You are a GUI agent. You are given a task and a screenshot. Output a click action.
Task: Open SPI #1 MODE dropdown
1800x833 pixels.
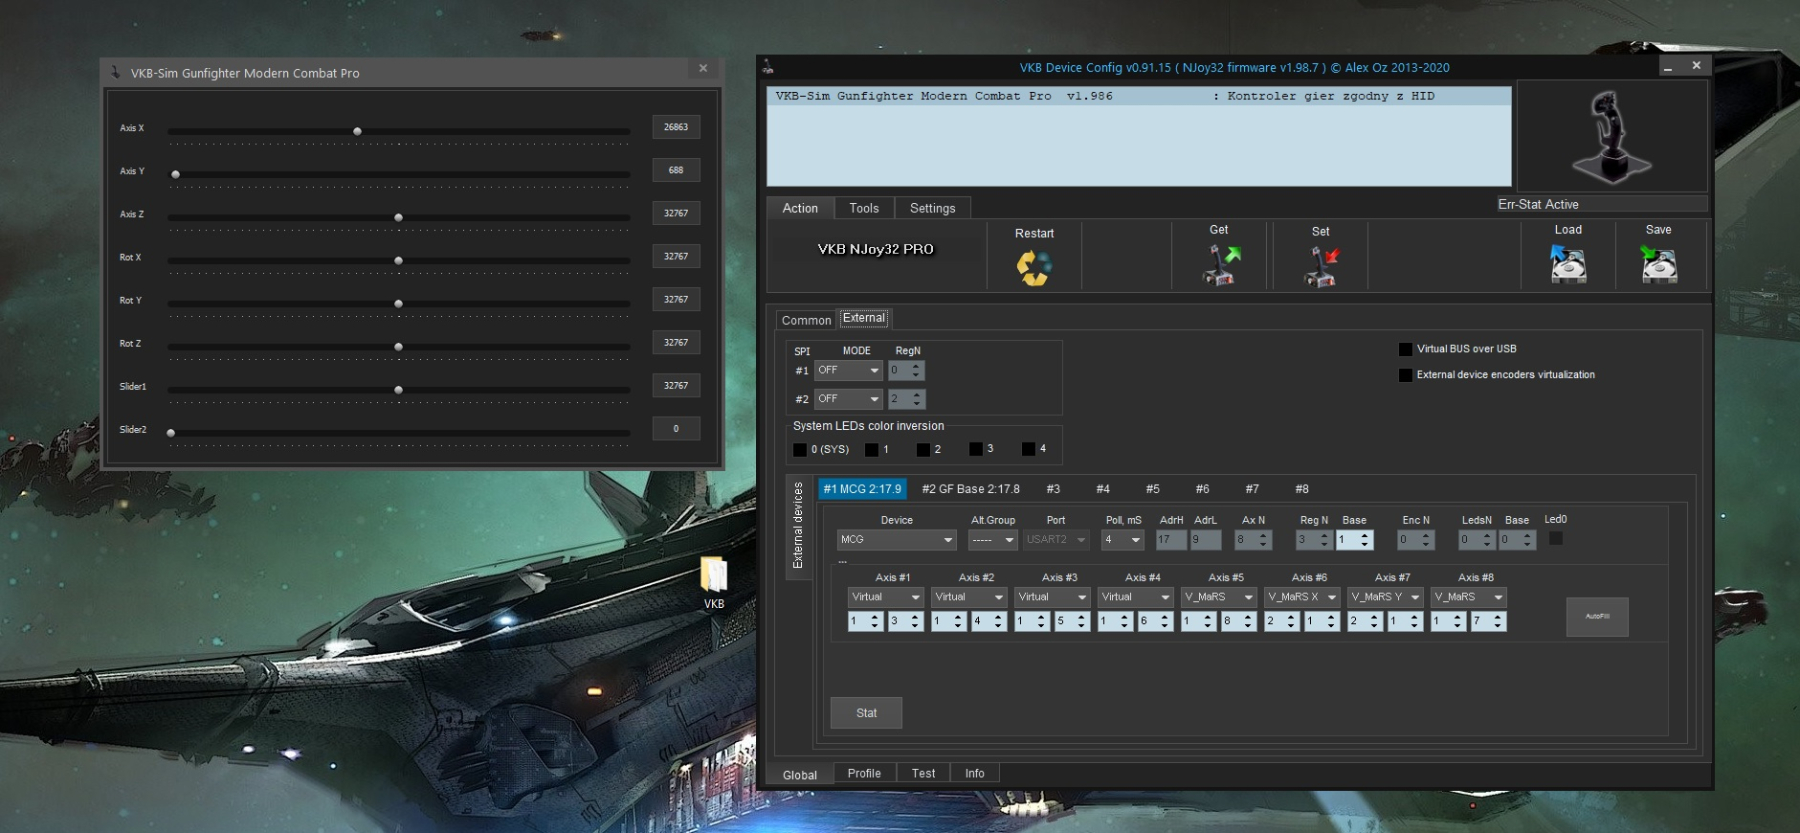848,370
